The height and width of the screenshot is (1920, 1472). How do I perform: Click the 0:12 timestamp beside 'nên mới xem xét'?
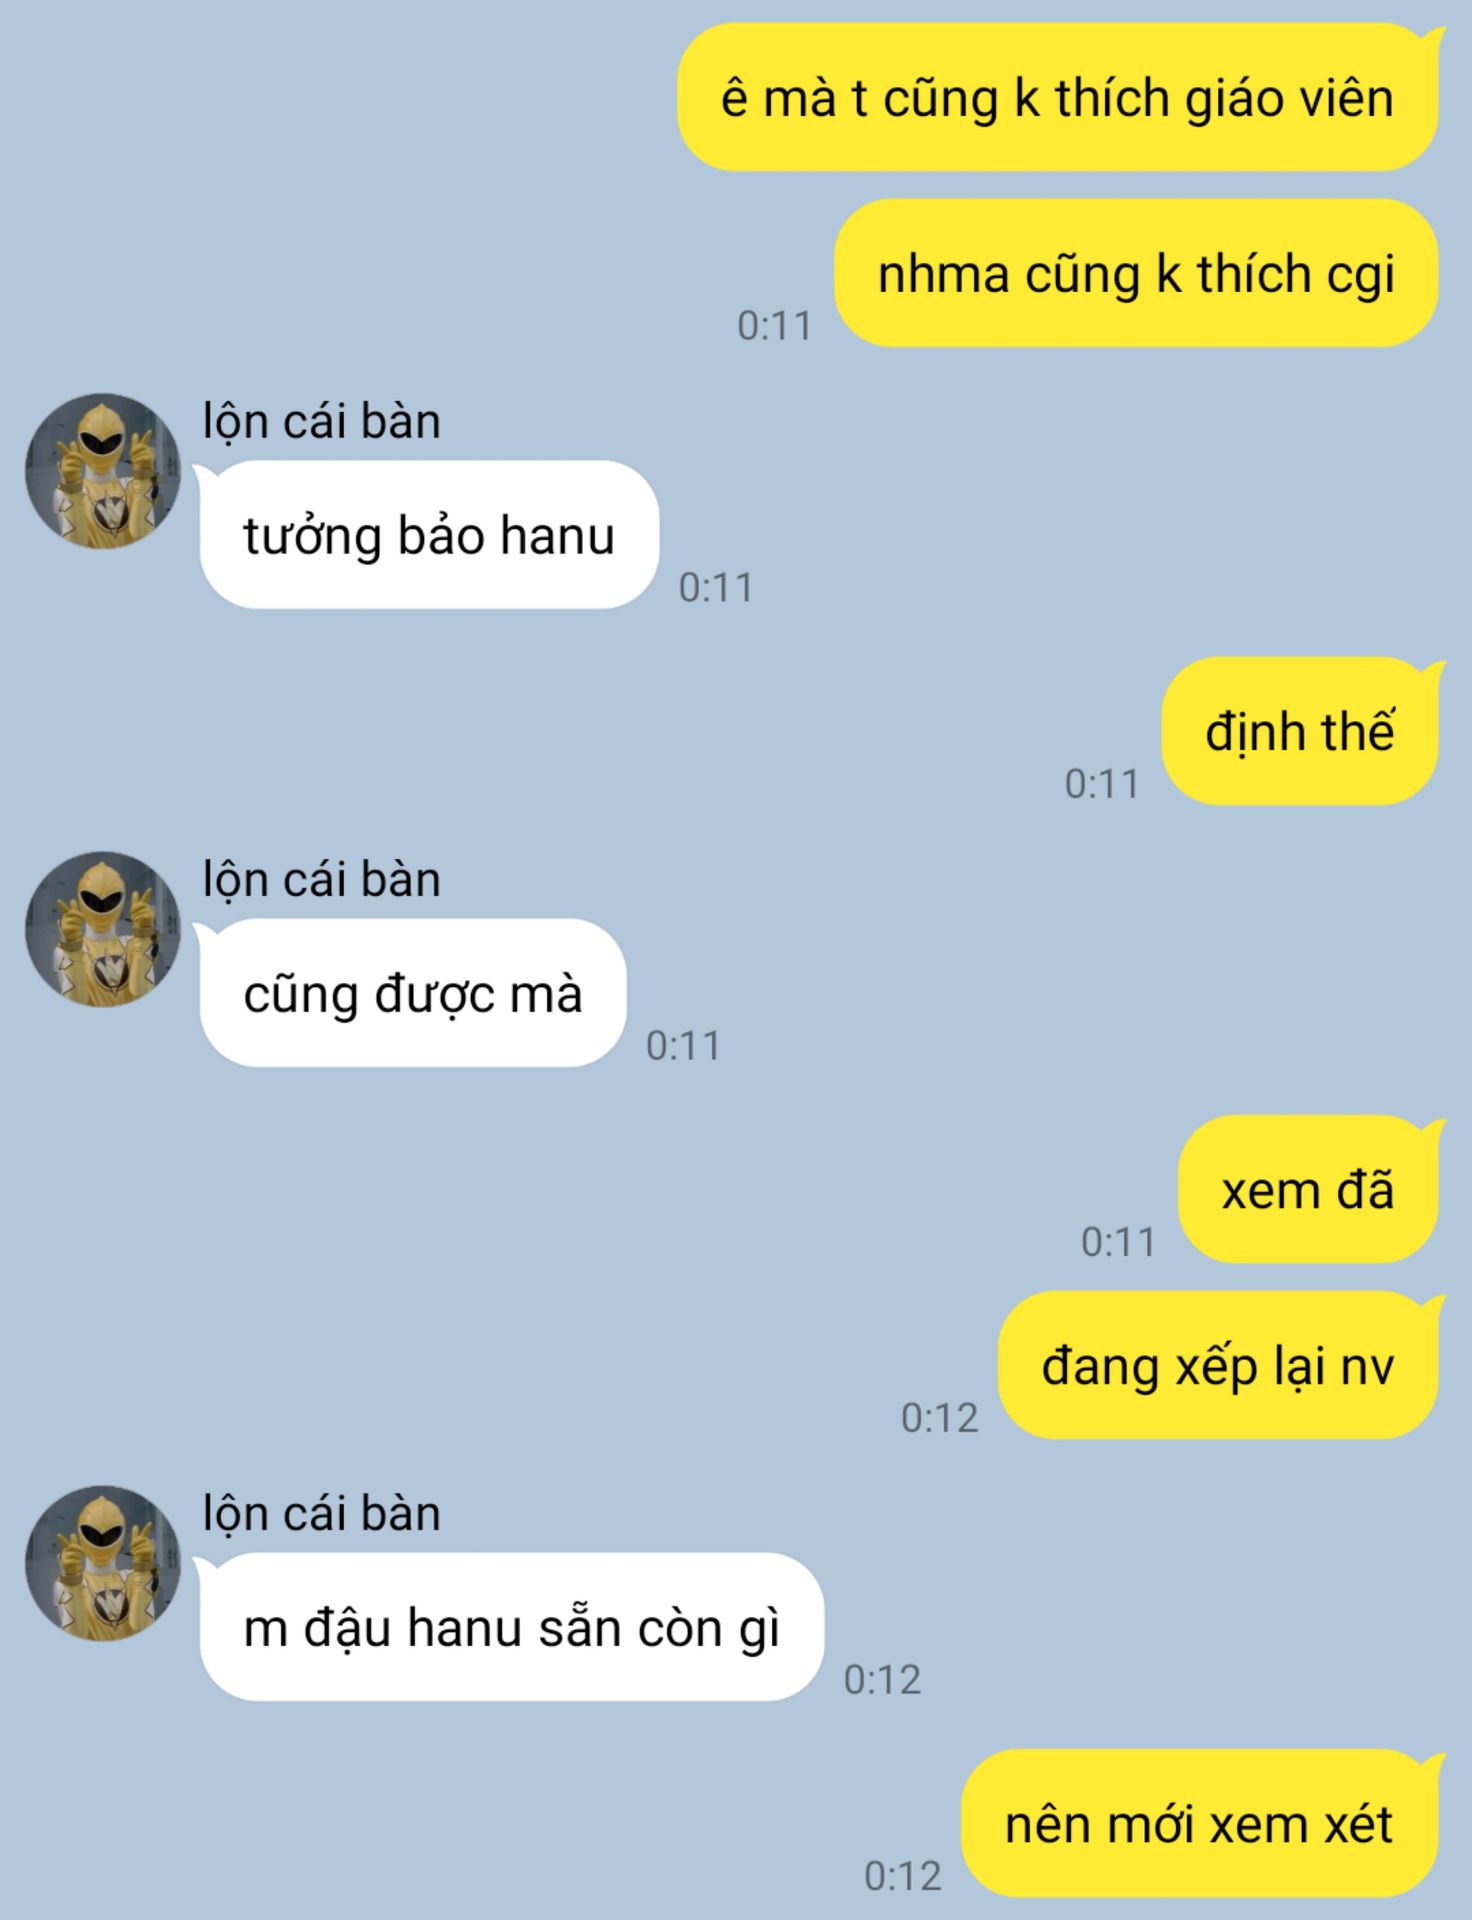[x=902, y=1876]
